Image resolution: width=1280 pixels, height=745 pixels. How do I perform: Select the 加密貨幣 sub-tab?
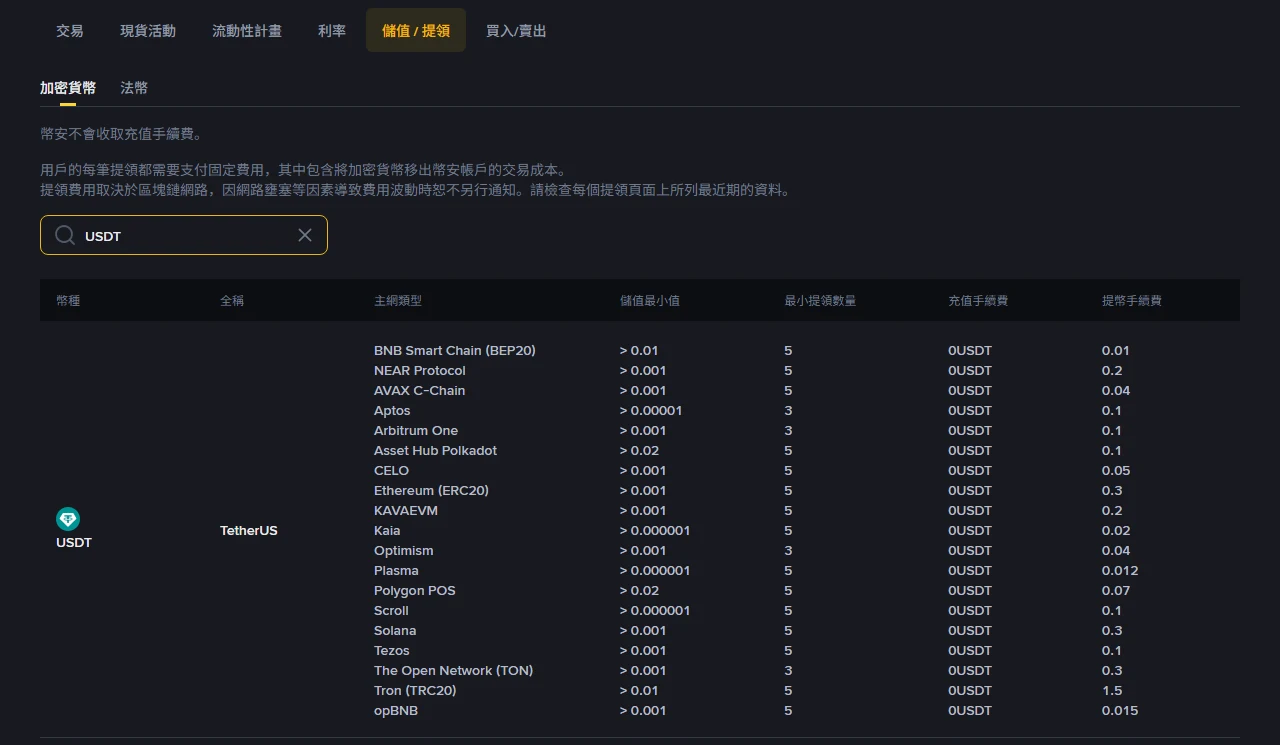pyautogui.click(x=68, y=88)
